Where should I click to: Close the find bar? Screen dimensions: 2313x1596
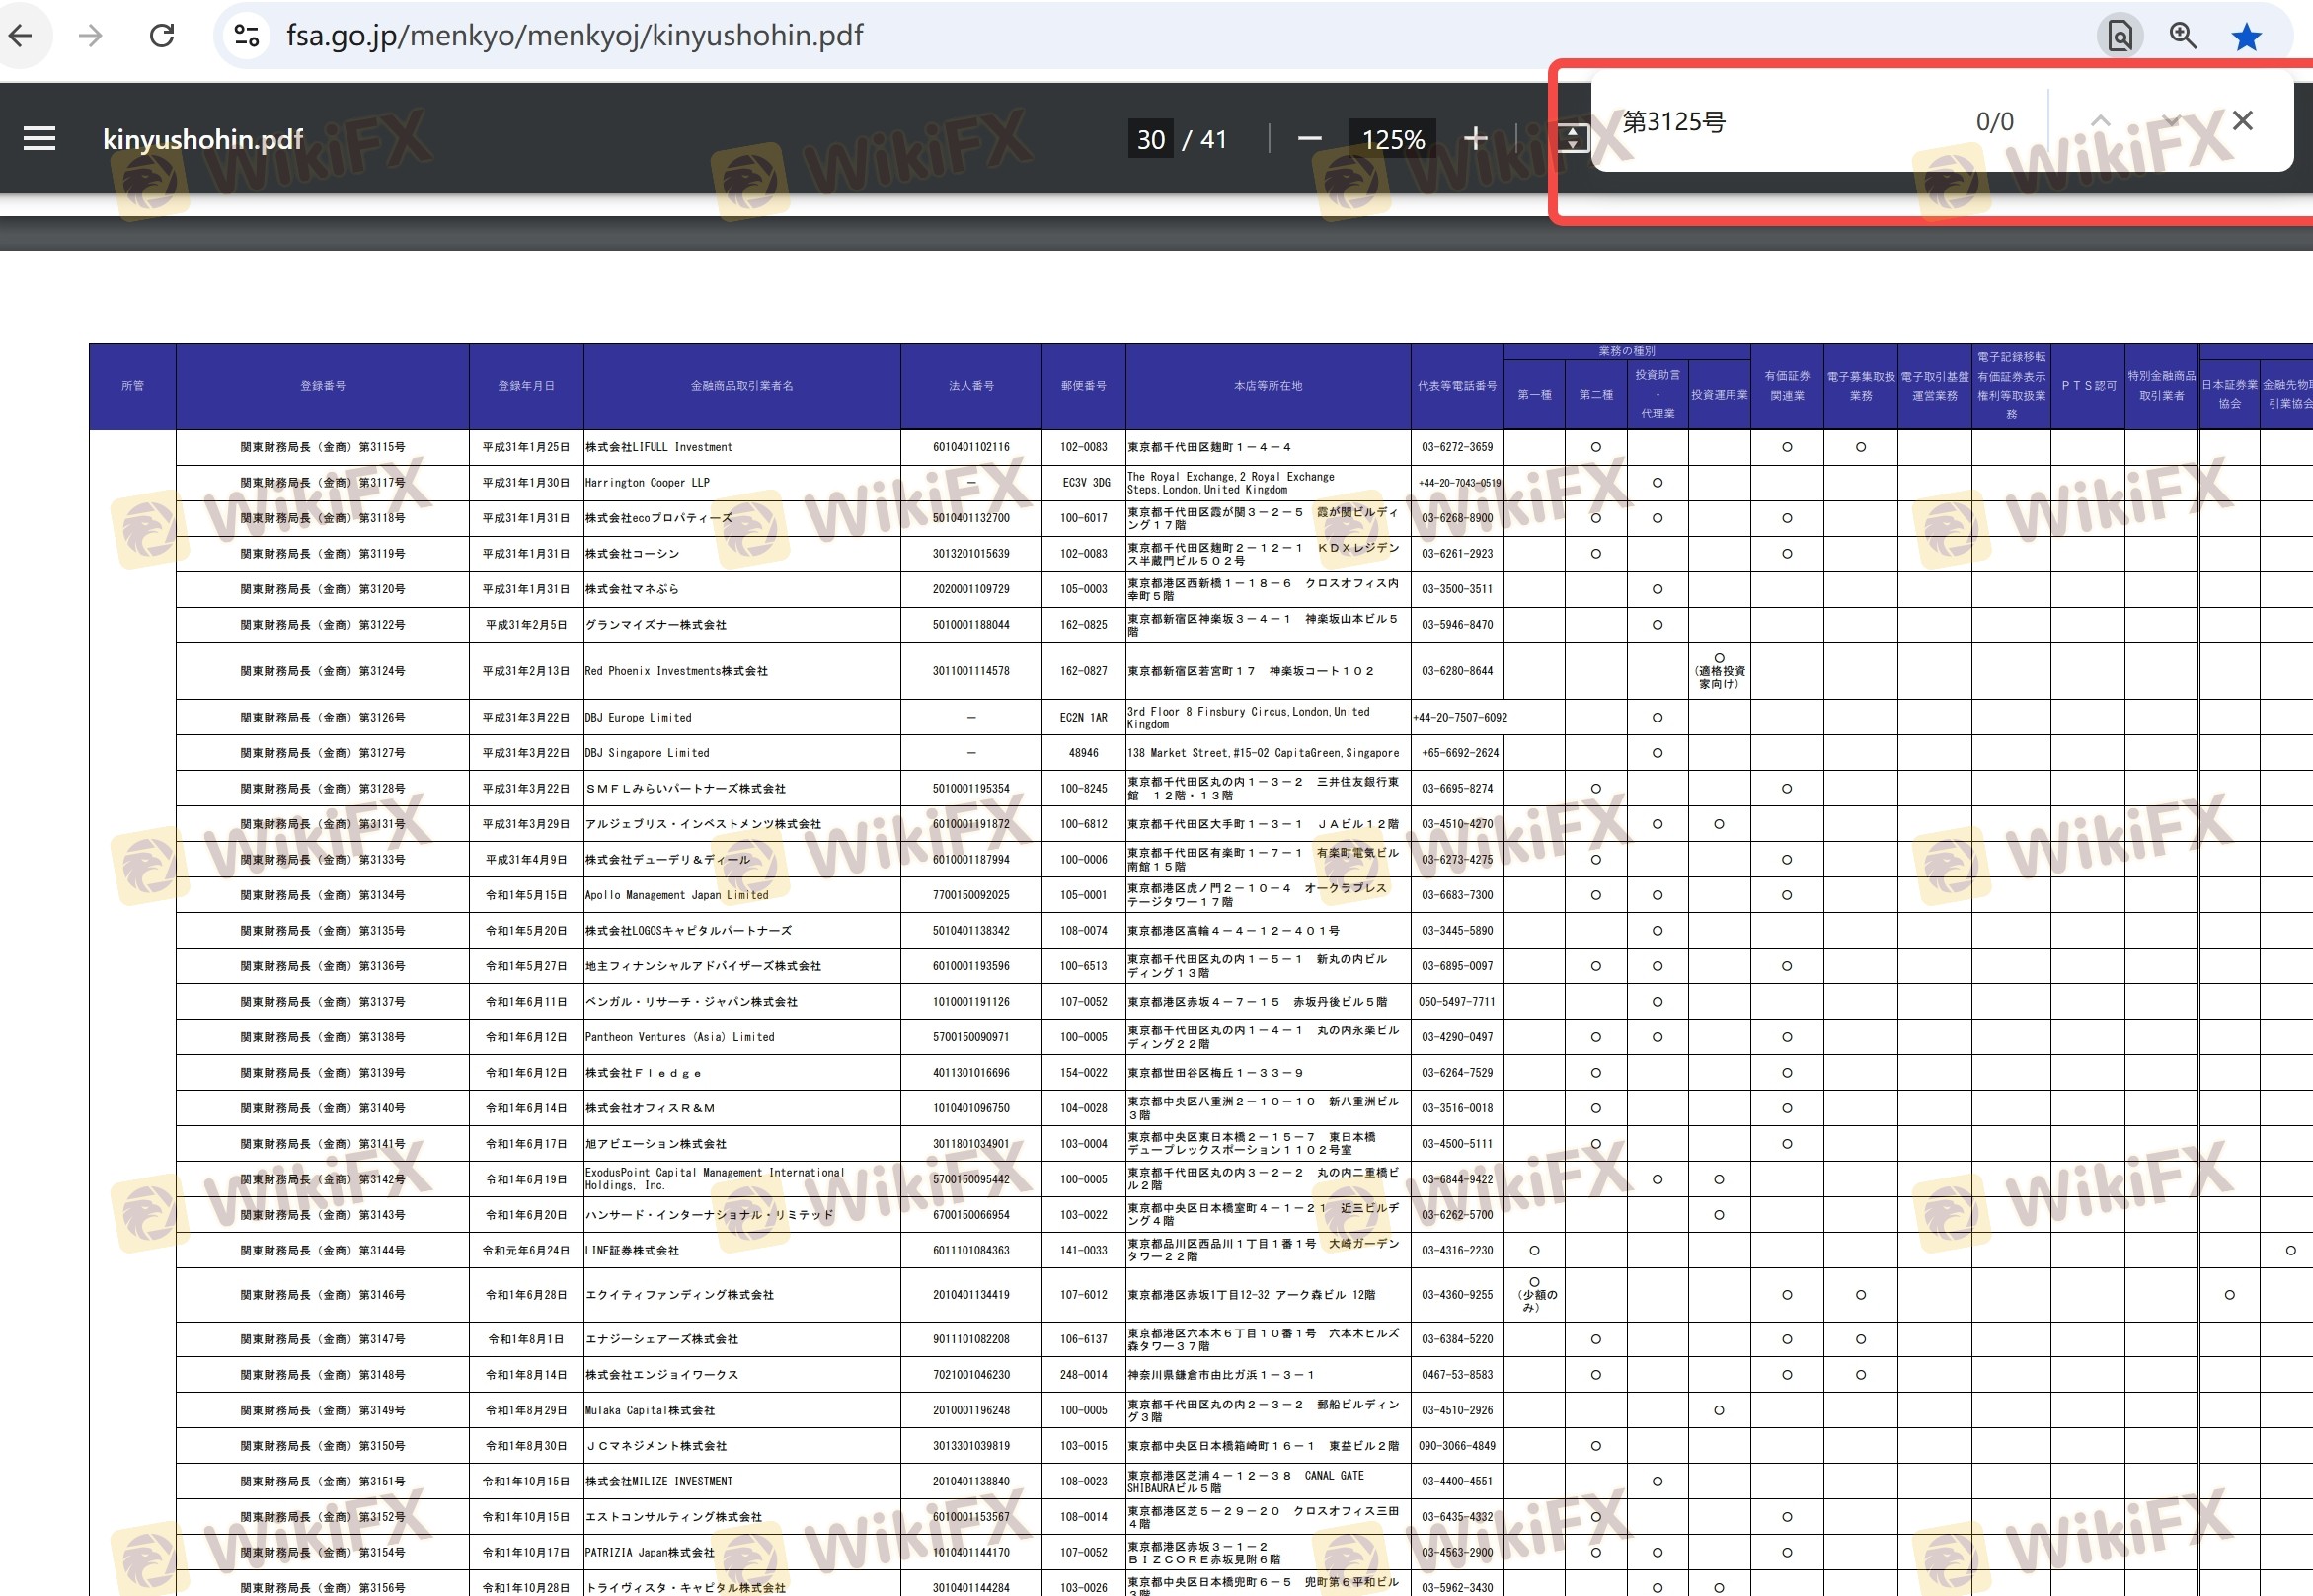click(x=2243, y=121)
